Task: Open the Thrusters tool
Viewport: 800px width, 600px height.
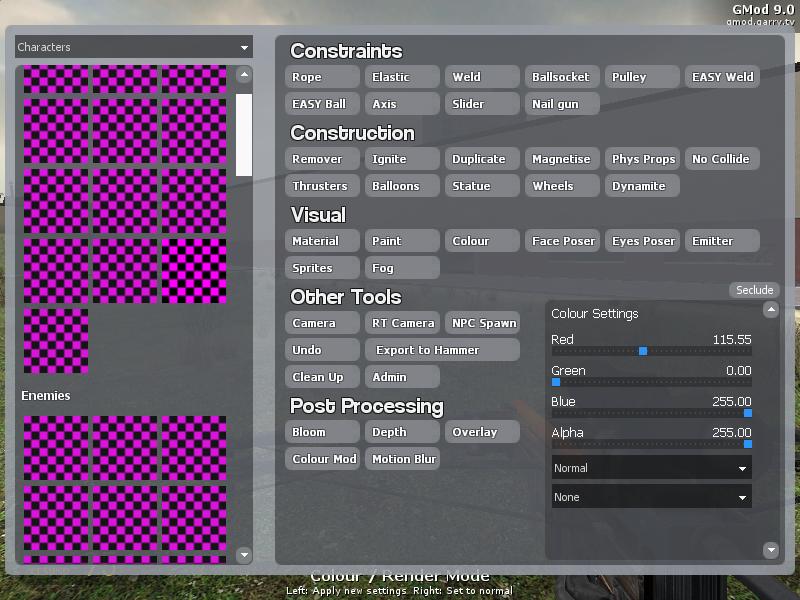Action: [x=321, y=186]
